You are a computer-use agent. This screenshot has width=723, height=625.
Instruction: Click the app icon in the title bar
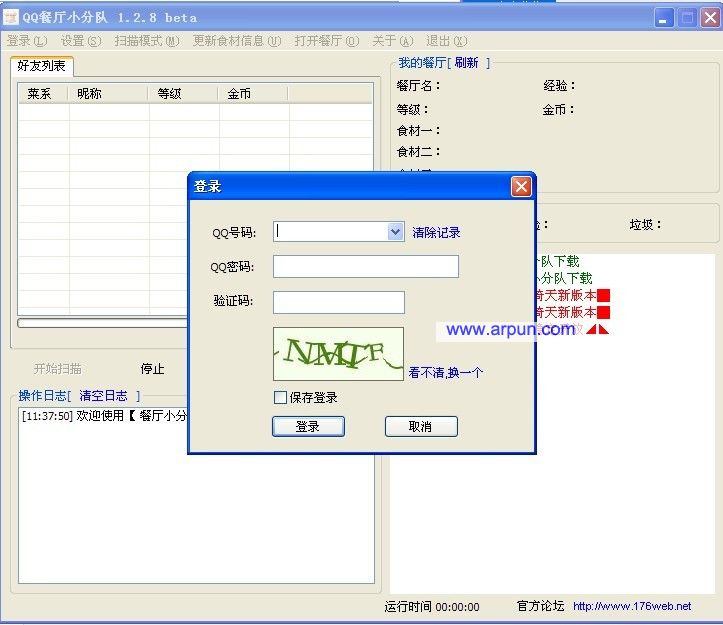pos(11,18)
